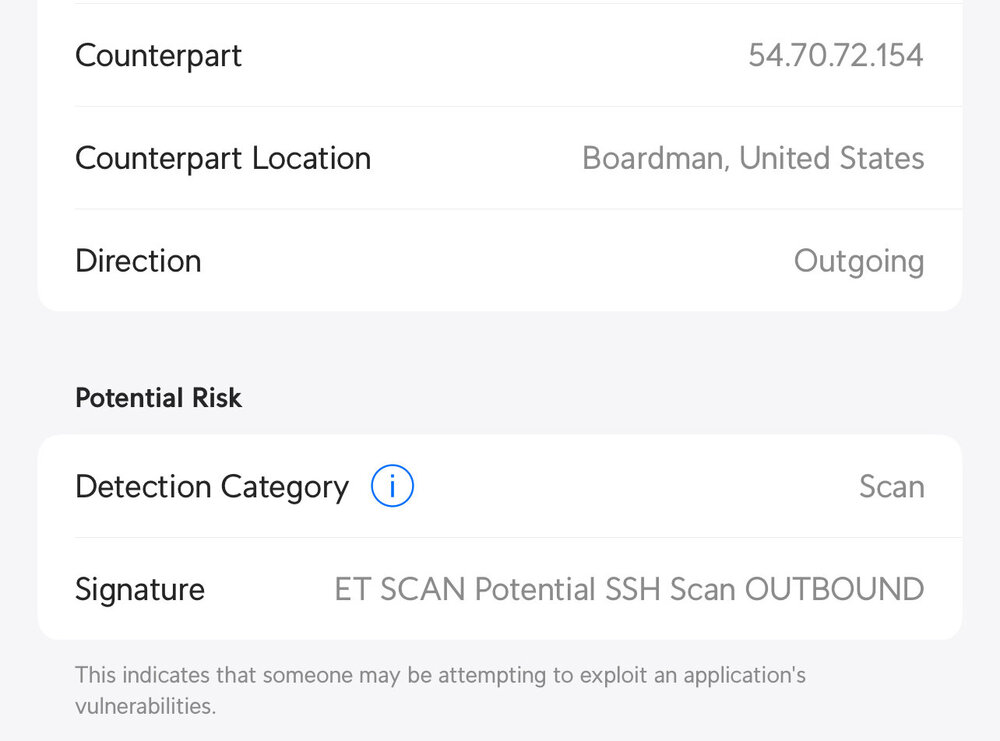Tap the Direction label
Image resolution: width=1000 pixels, height=741 pixels.
[138, 261]
